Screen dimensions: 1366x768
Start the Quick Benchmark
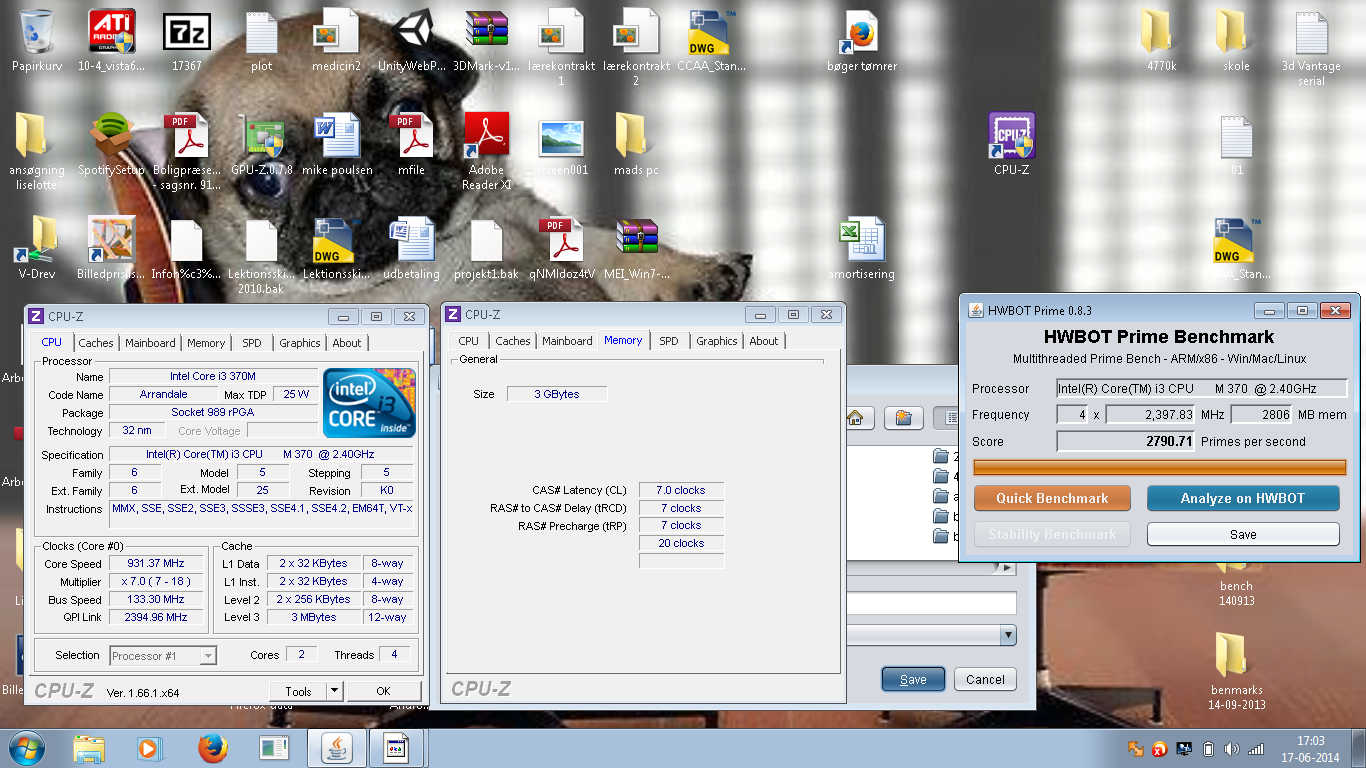1052,498
